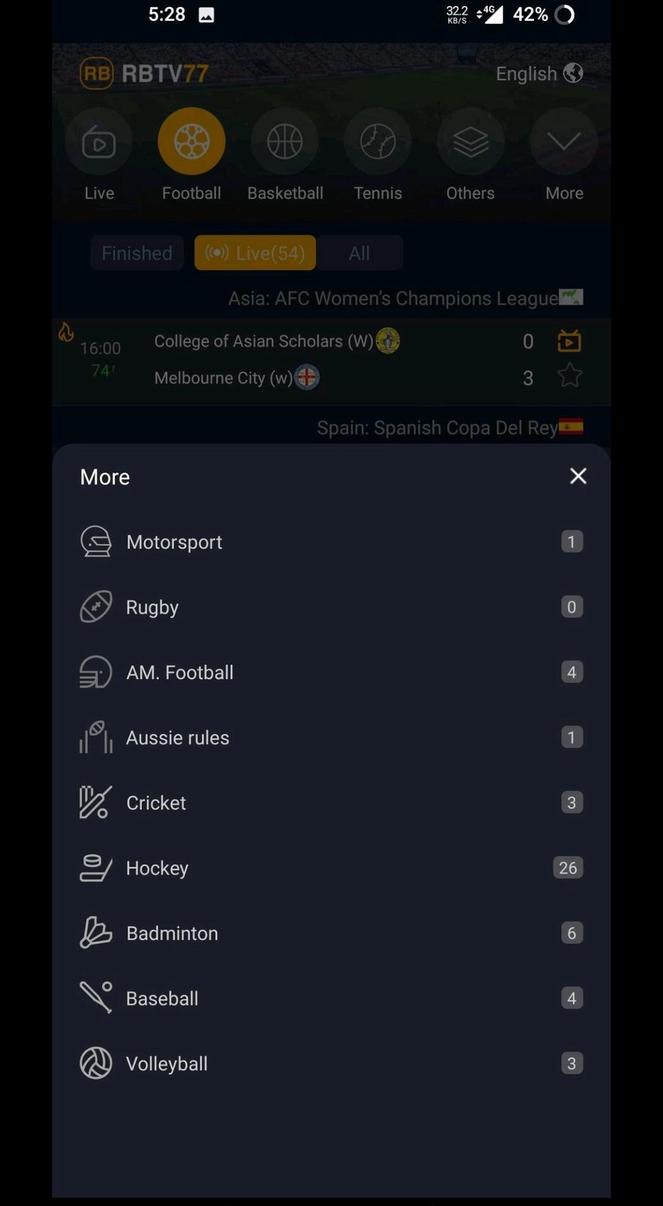The width and height of the screenshot is (663, 1206).
Task: Click the TV stream icon for the match
Action: [569, 340]
